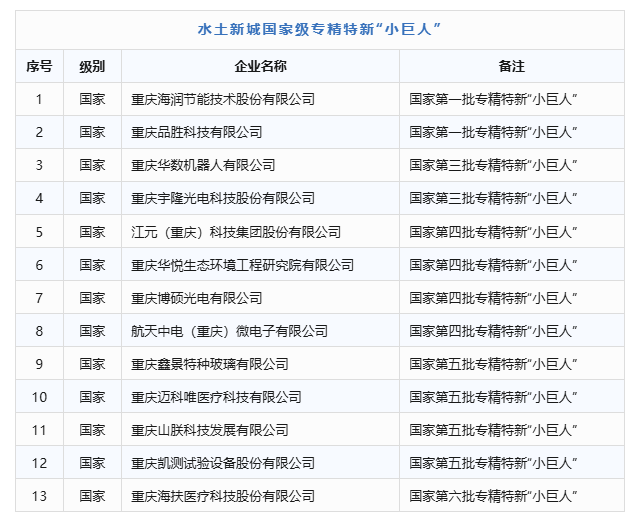639x521 pixels.
Task: Click 国家第三批 remark in 重庆宇隆光电 row
Action: pos(493,198)
